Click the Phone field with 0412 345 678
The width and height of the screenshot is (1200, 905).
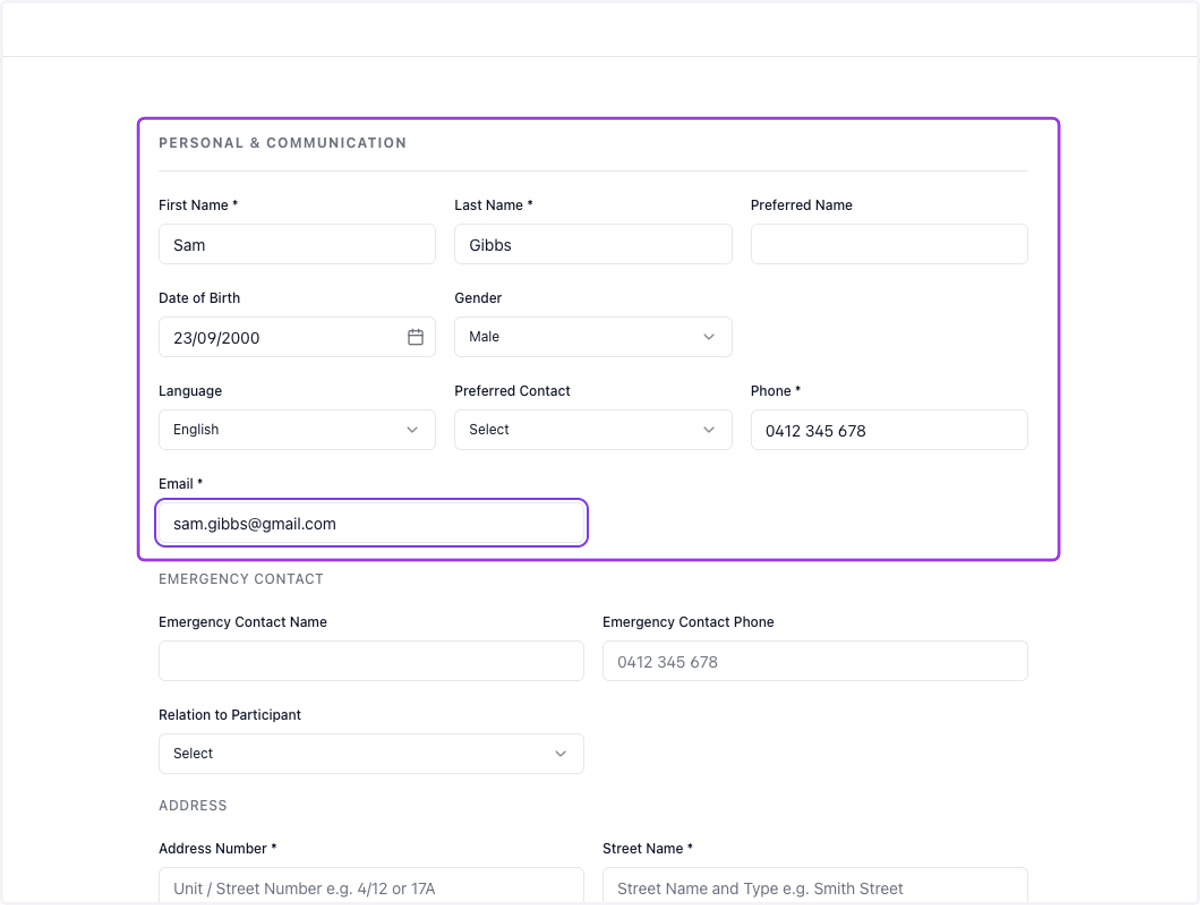tap(889, 430)
